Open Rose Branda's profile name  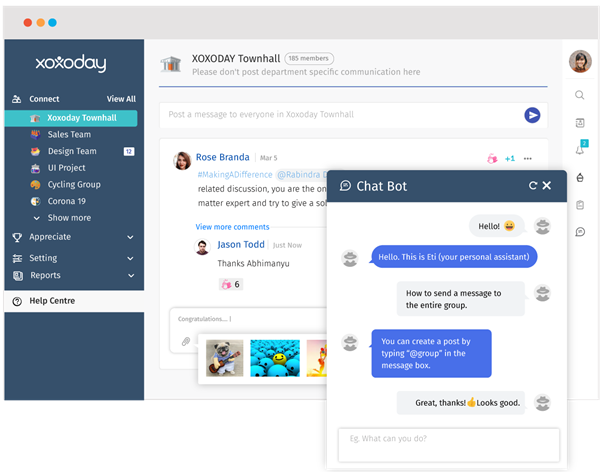[223, 157]
